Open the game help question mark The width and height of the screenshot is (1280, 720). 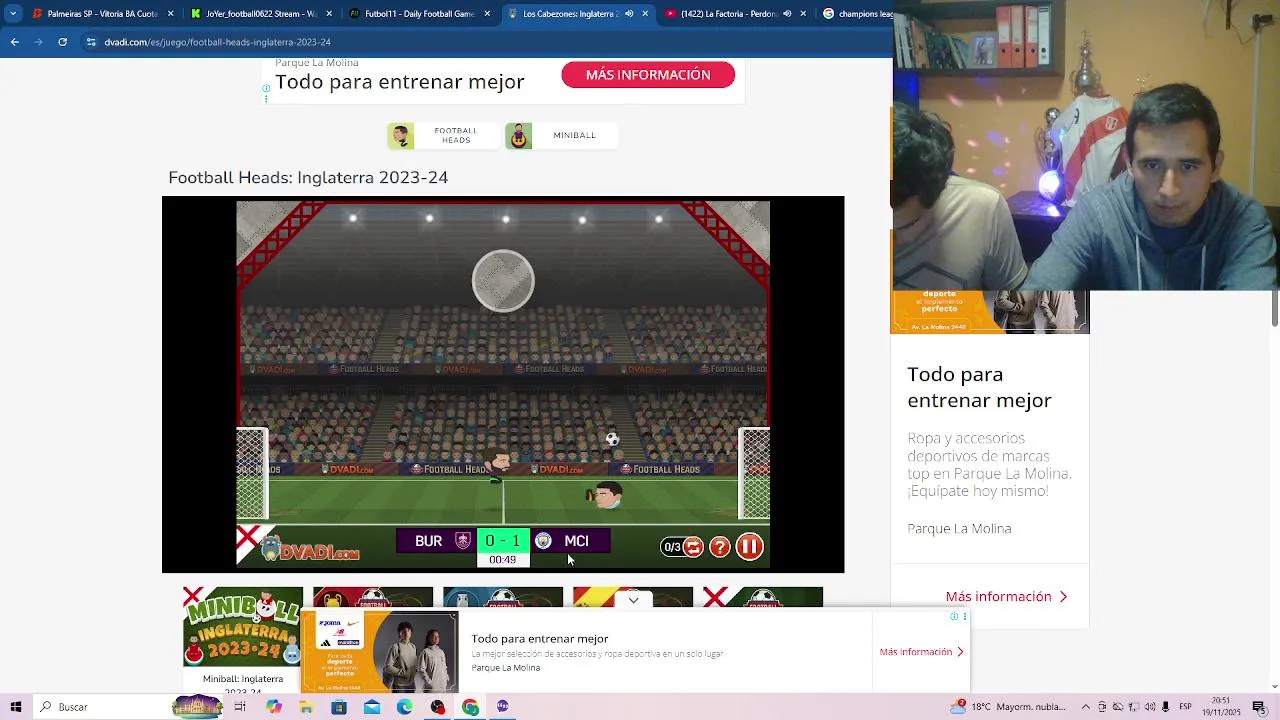tap(720, 547)
